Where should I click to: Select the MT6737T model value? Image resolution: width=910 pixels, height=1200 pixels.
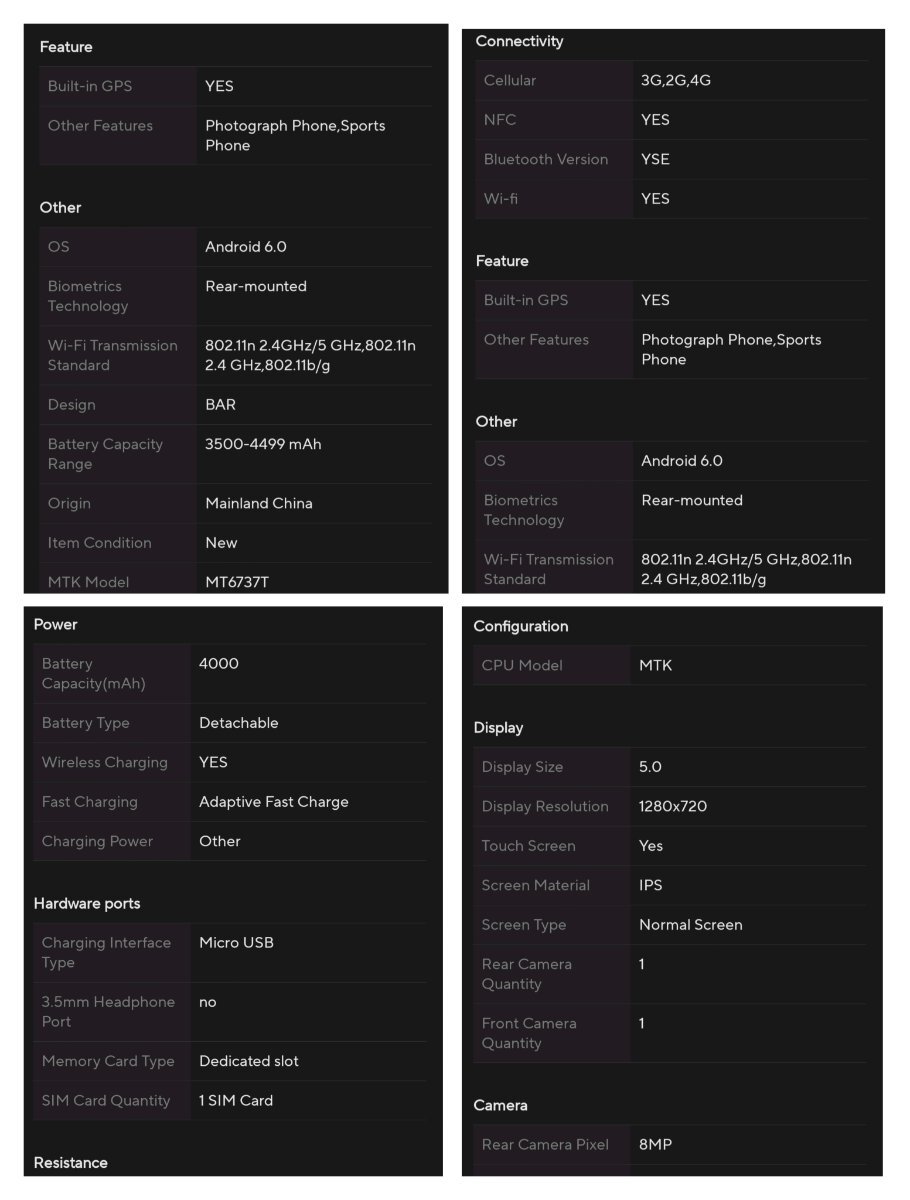click(237, 582)
